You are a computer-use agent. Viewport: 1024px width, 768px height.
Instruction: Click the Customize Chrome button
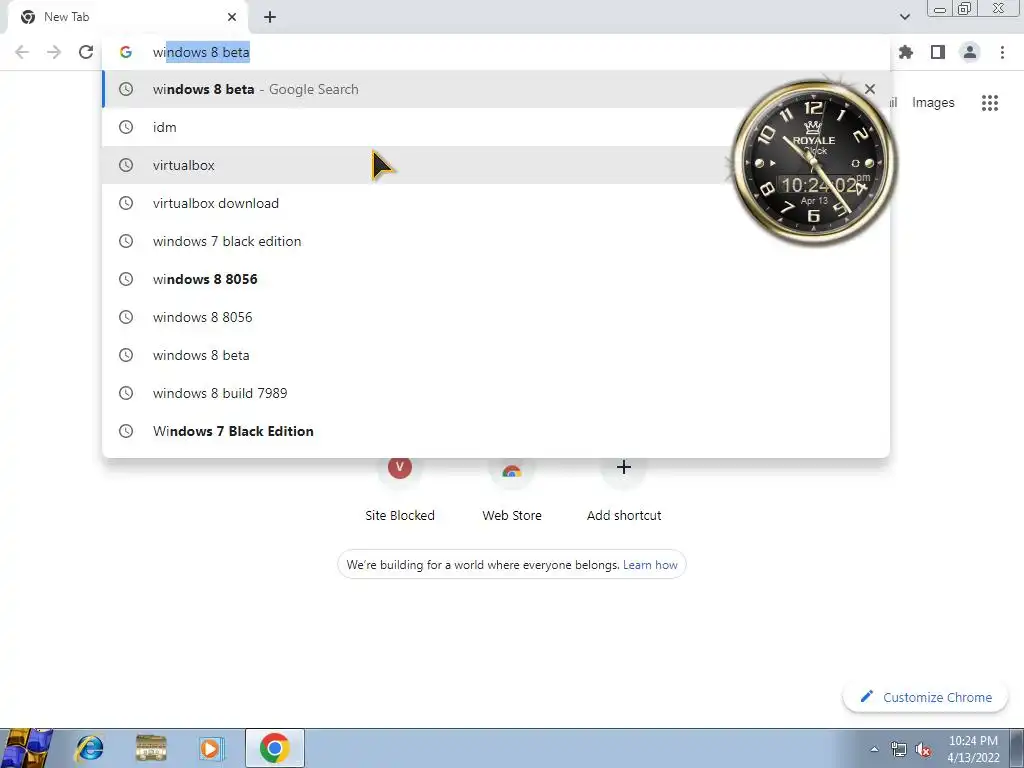pos(926,697)
